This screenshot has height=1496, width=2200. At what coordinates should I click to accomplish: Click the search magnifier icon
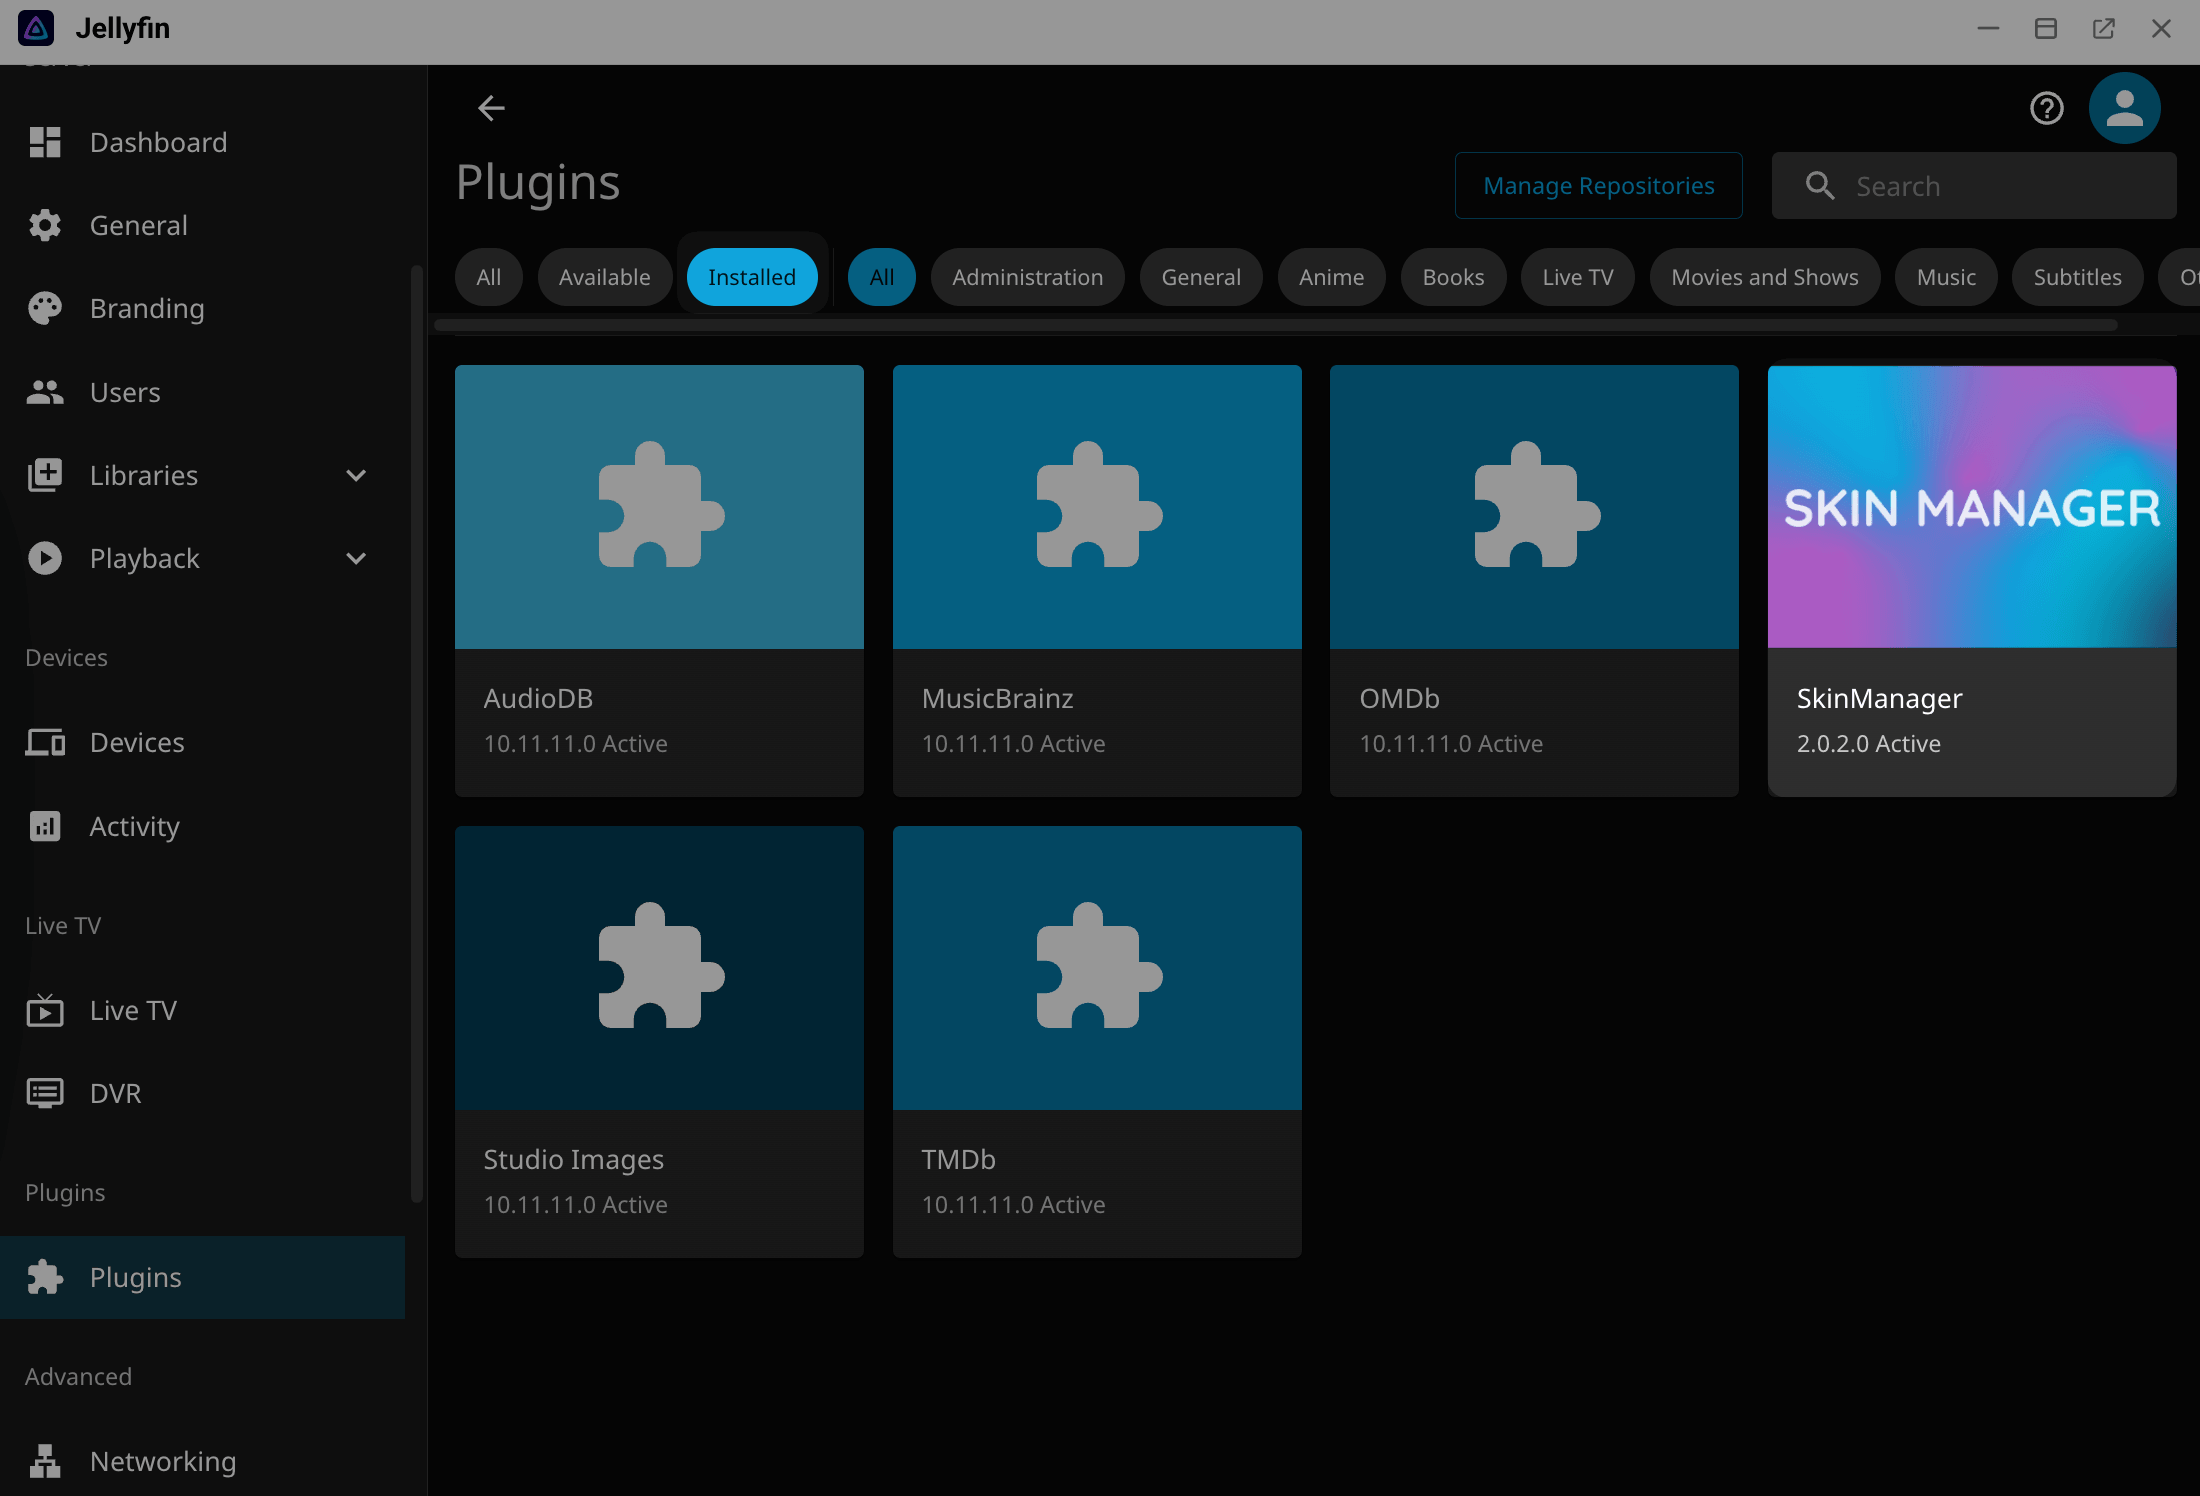point(1820,186)
